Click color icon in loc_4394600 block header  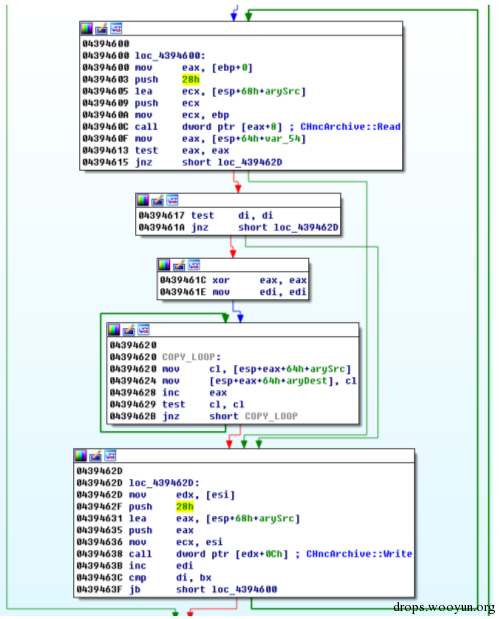(86, 28)
